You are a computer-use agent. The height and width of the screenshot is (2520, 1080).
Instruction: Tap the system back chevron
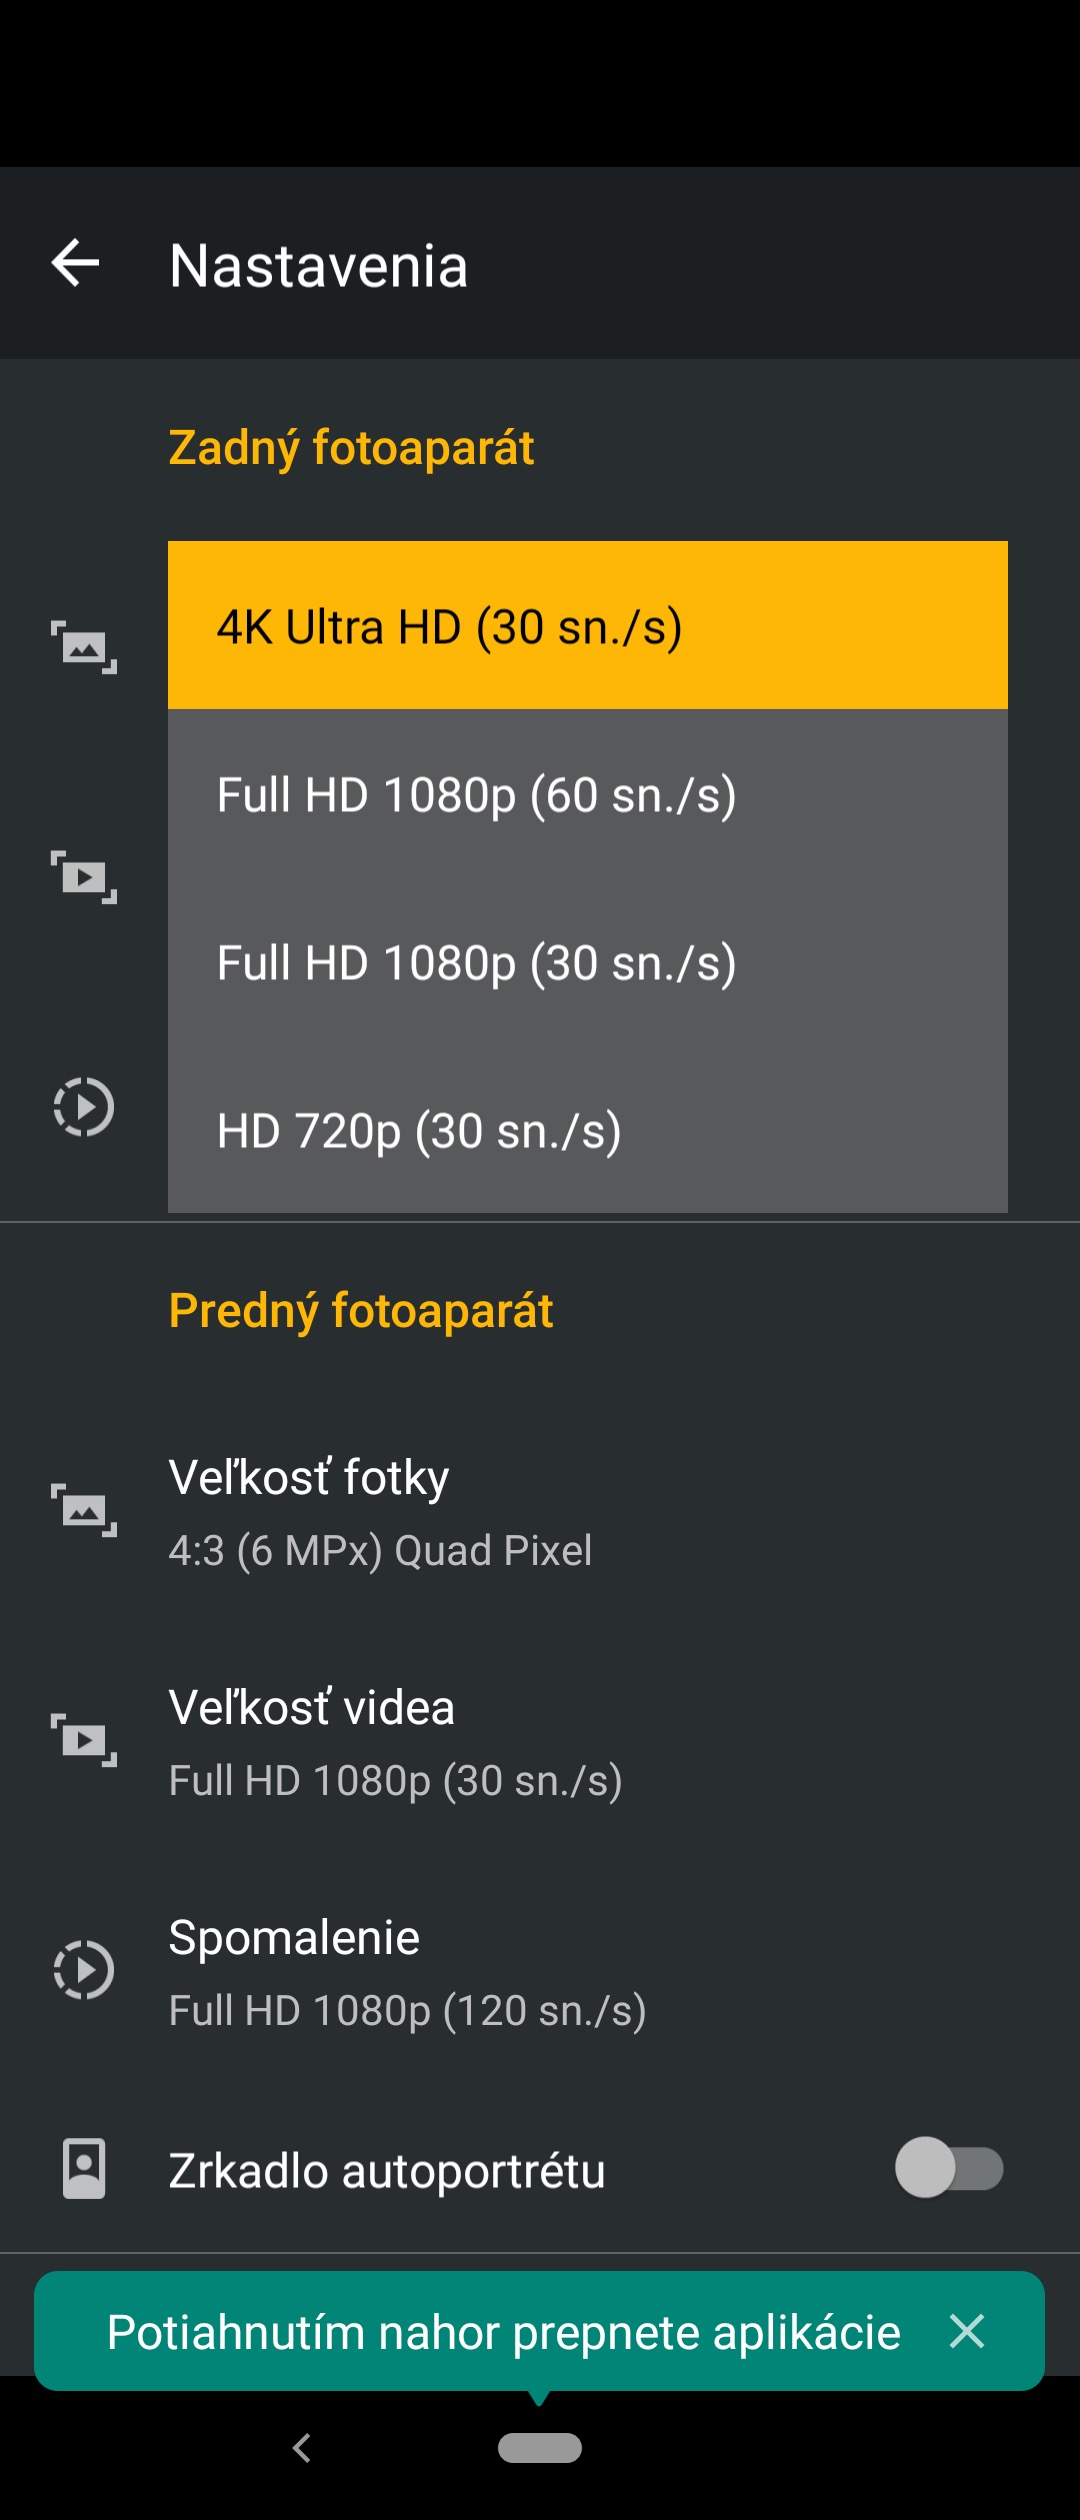click(302, 2448)
